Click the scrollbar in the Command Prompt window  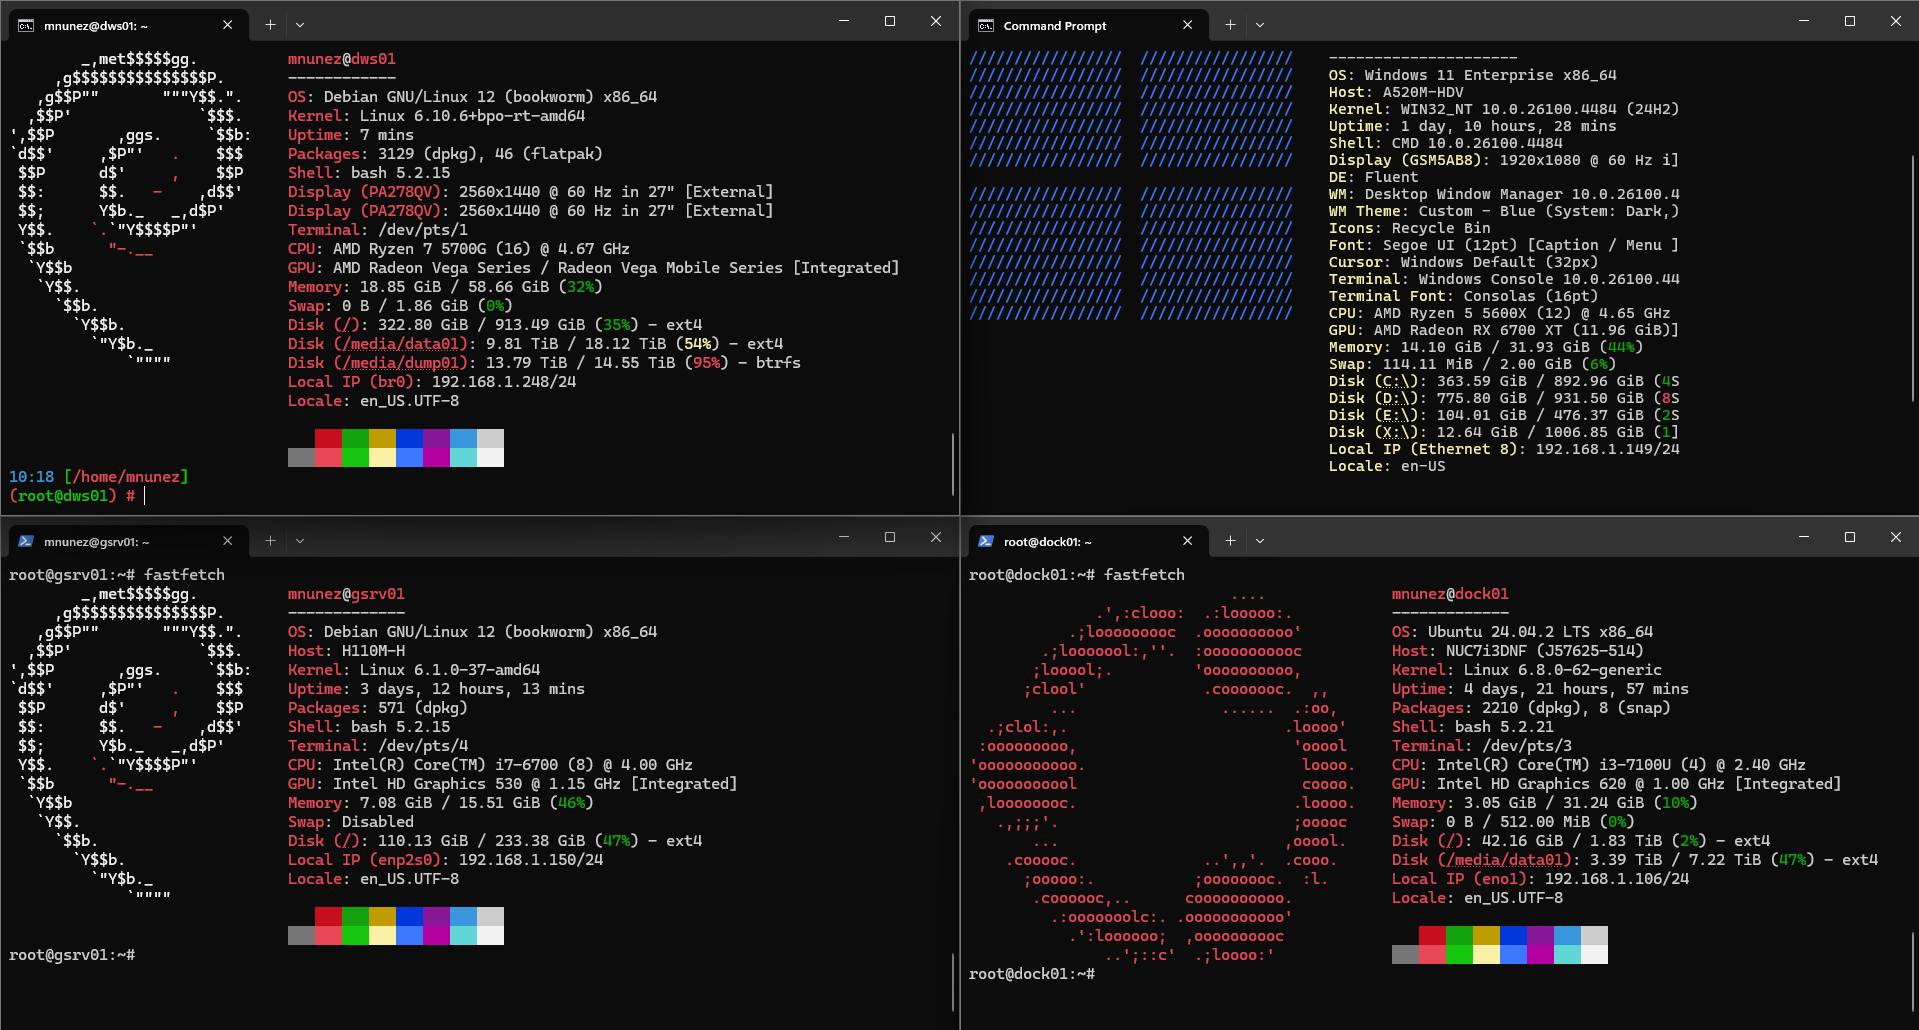pyautogui.click(x=1912, y=278)
